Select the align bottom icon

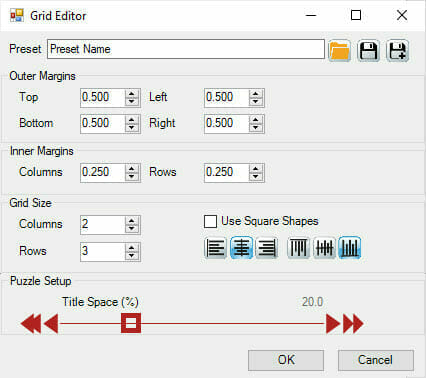(350, 248)
